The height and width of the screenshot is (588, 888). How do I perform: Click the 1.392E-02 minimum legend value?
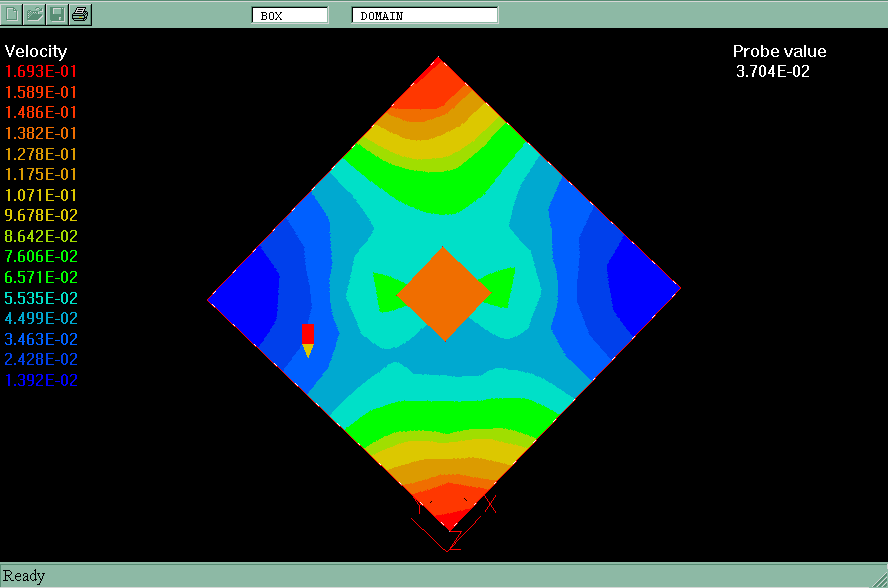41,380
